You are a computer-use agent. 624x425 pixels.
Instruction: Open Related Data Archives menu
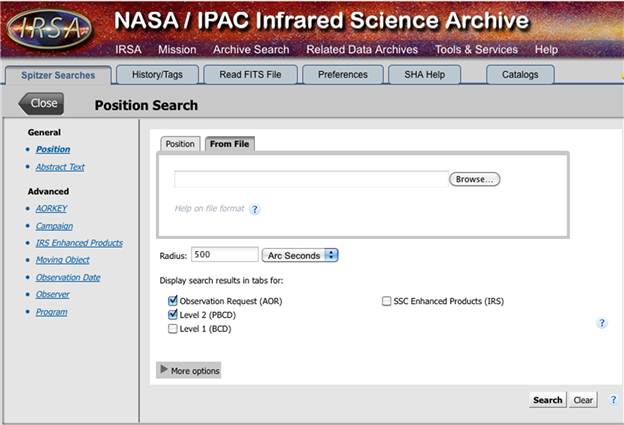(x=362, y=49)
